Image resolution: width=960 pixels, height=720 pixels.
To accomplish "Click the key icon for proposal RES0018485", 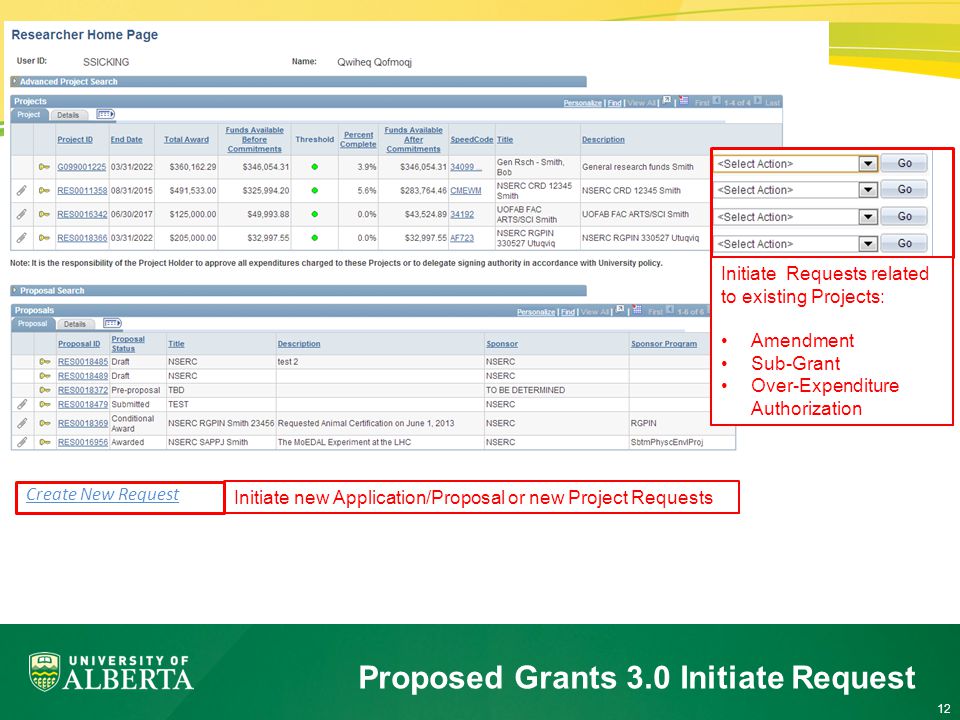I will tap(45, 362).
